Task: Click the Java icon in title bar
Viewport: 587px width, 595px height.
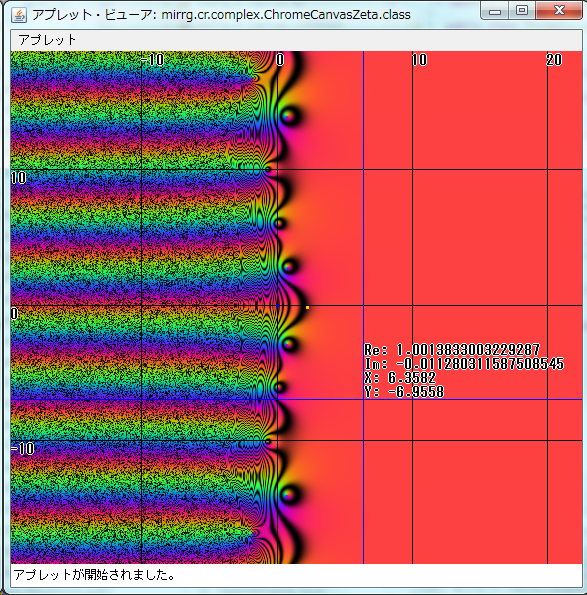Action: pos(19,15)
